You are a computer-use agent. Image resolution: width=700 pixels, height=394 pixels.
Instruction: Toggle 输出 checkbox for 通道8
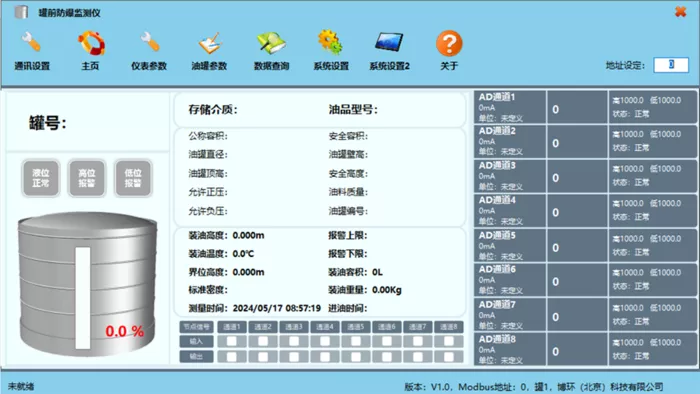449,357
